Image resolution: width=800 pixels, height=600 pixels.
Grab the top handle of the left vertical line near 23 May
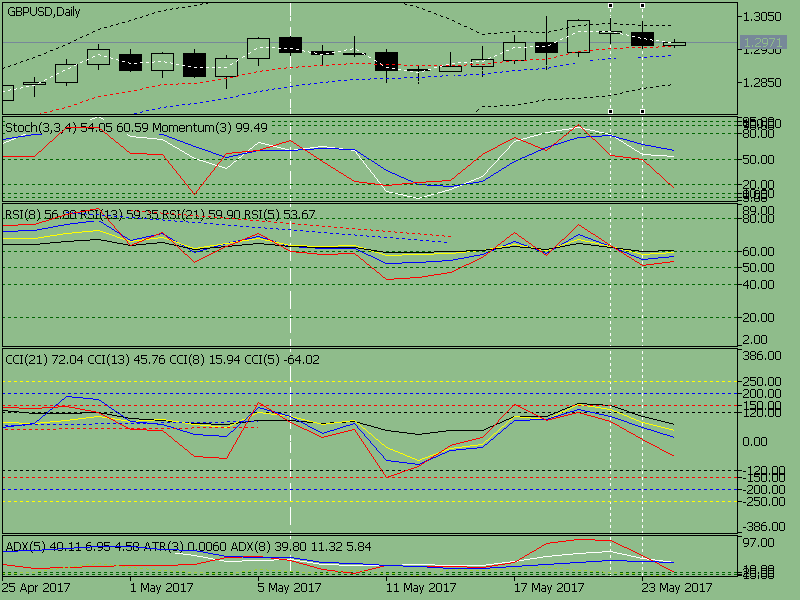[x=611, y=6]
